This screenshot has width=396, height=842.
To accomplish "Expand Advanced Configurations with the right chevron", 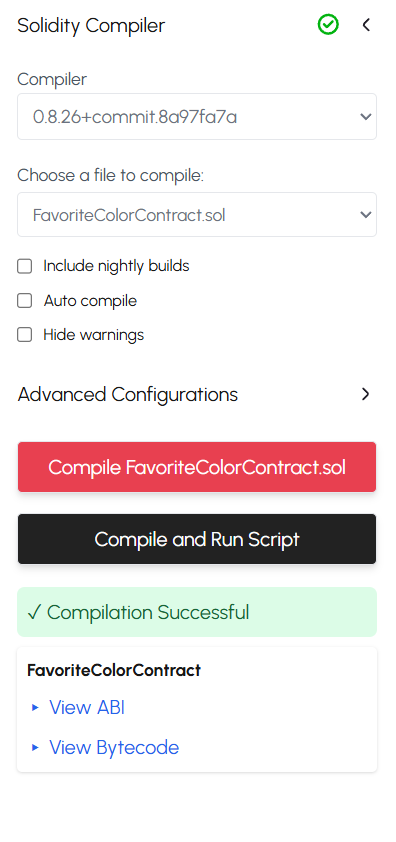I will click(366, 394).
